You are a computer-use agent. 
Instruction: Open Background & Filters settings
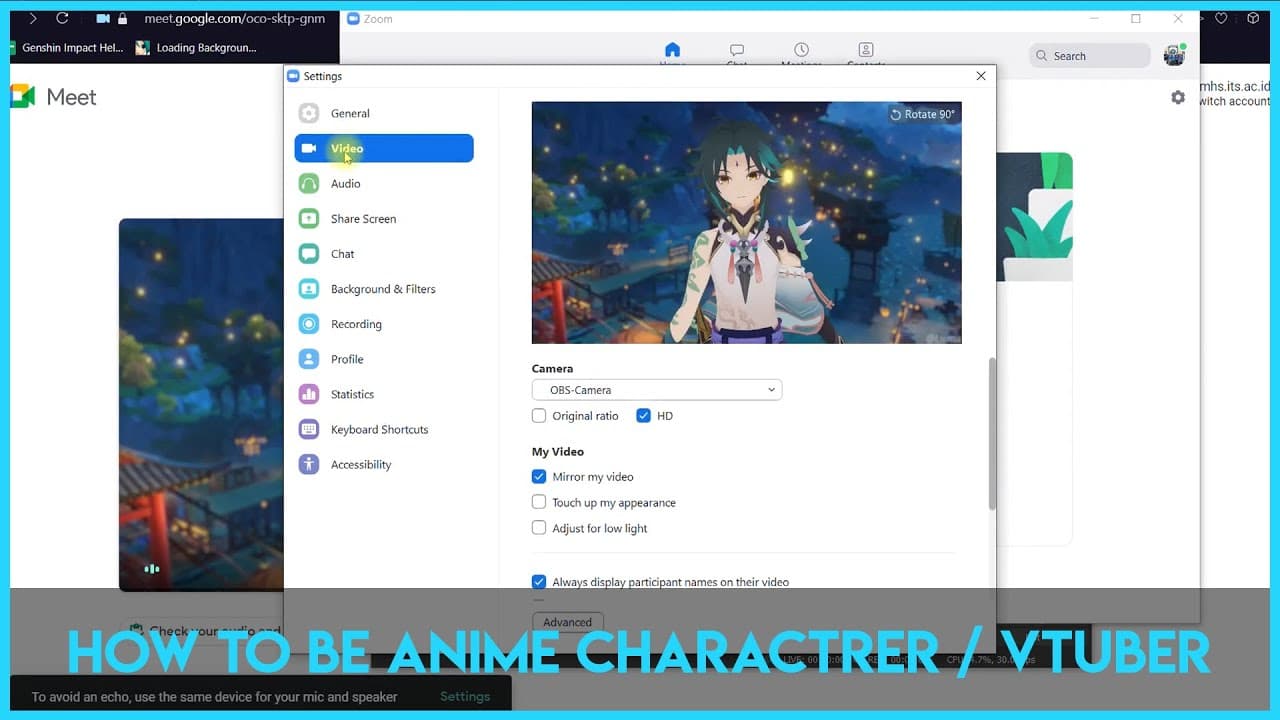pyautogui.click(x=383, y=289)
